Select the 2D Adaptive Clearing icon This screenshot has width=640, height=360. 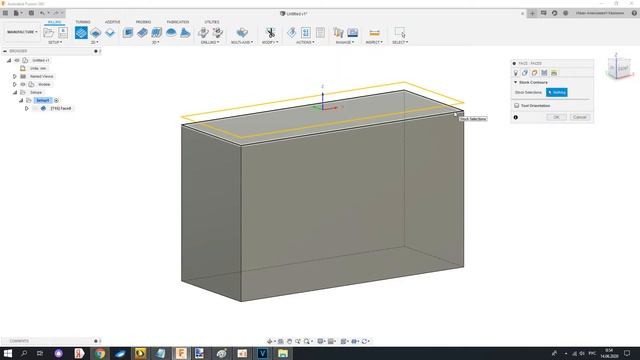point(96,33)
